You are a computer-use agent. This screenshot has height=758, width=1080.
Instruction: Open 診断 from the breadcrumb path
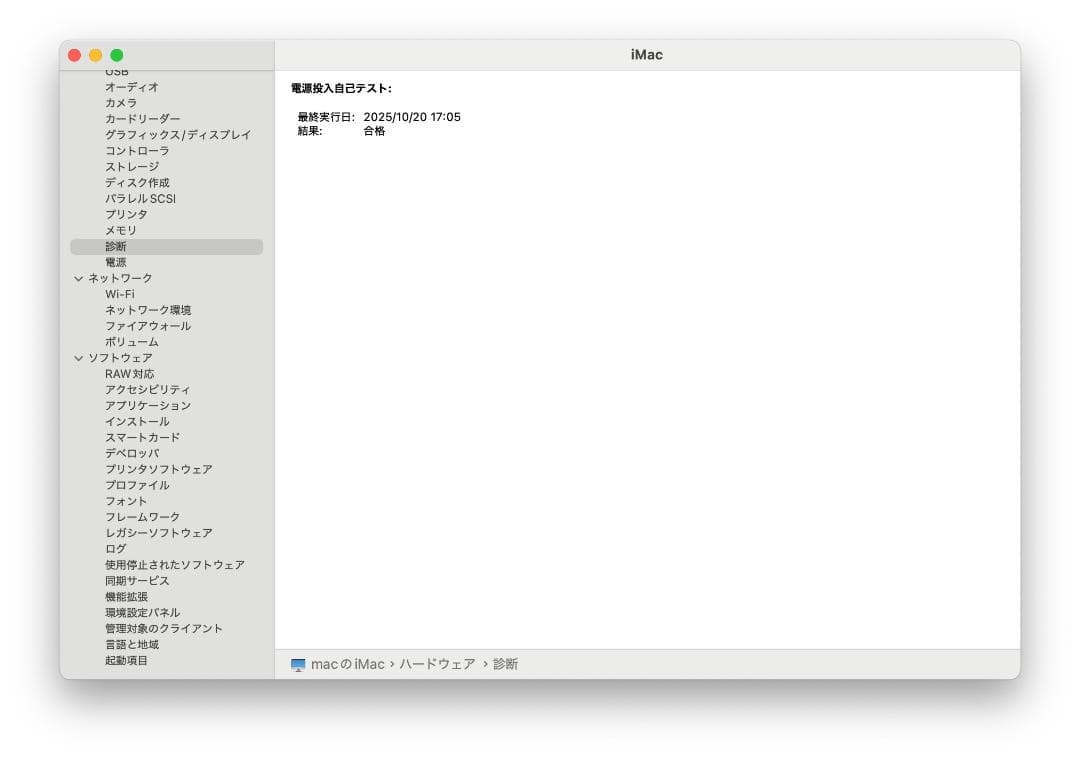click(505, 663)
